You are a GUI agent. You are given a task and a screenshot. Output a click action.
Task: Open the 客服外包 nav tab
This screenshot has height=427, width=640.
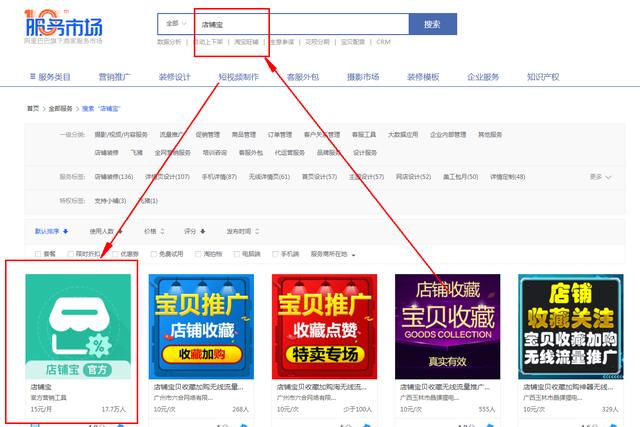302,77
